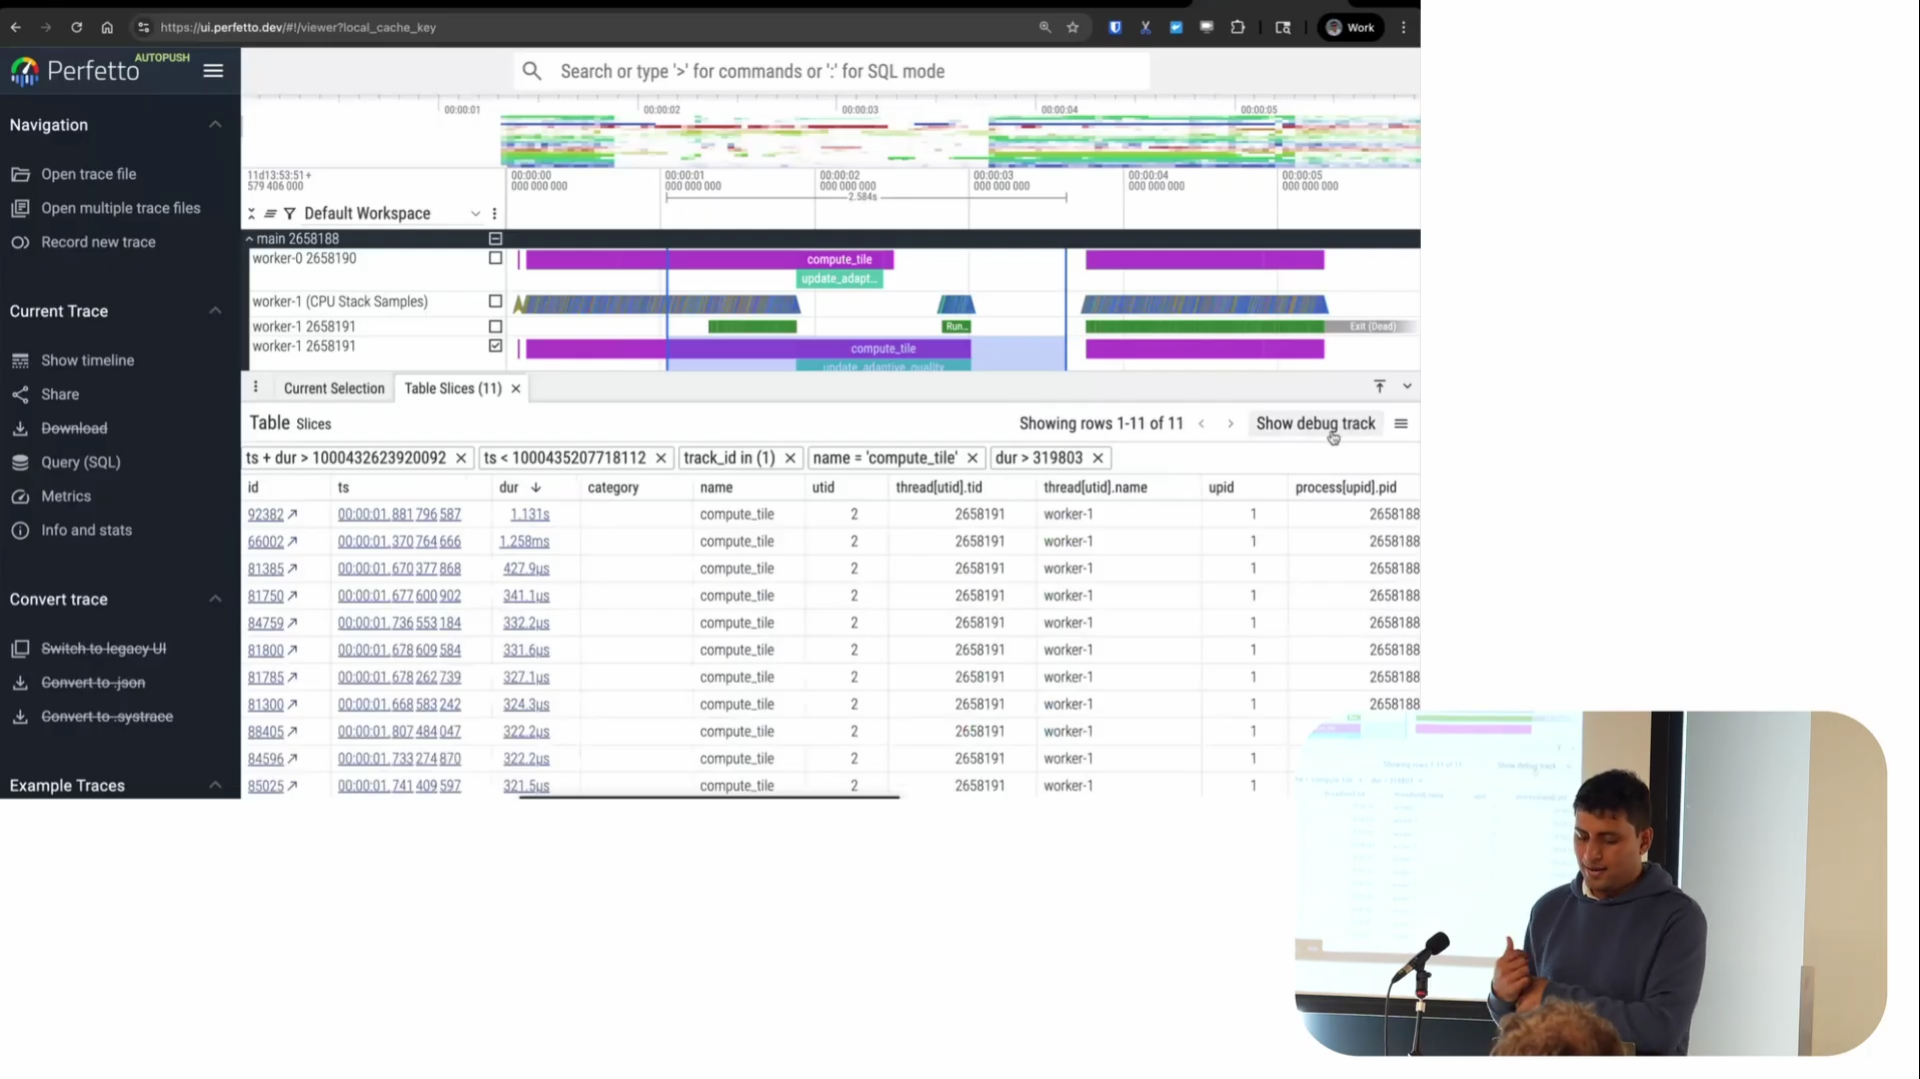The width and height of the screenshot is (1920, 1079).
Task: Click the Show debug track button
Action: coord(1316,423)
